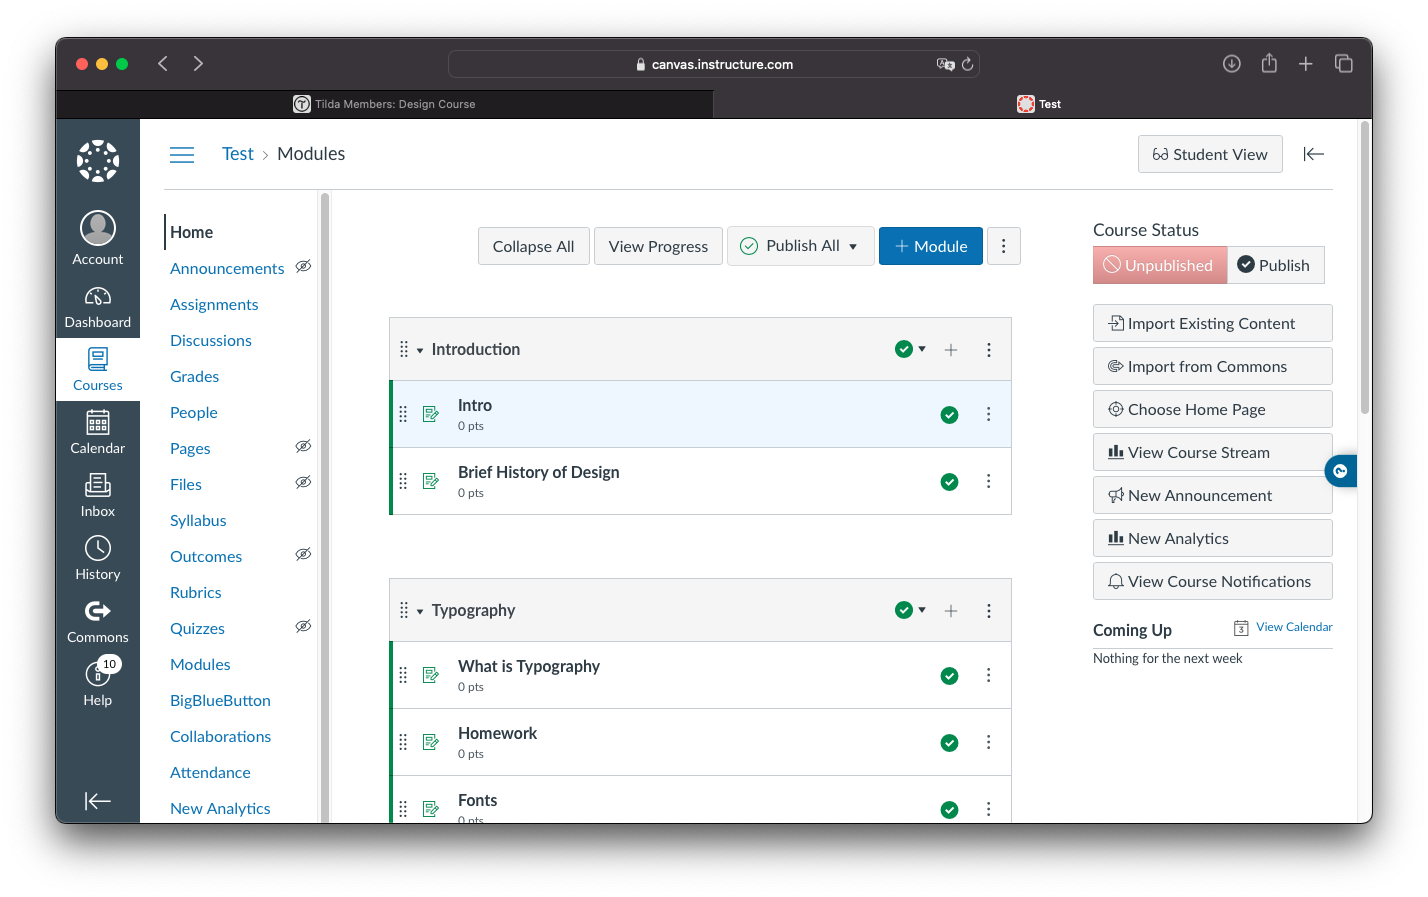The height and width of the screenshot is (897, 1428).
Task: Open People in course navigation
Action: (x=194, y=412)
